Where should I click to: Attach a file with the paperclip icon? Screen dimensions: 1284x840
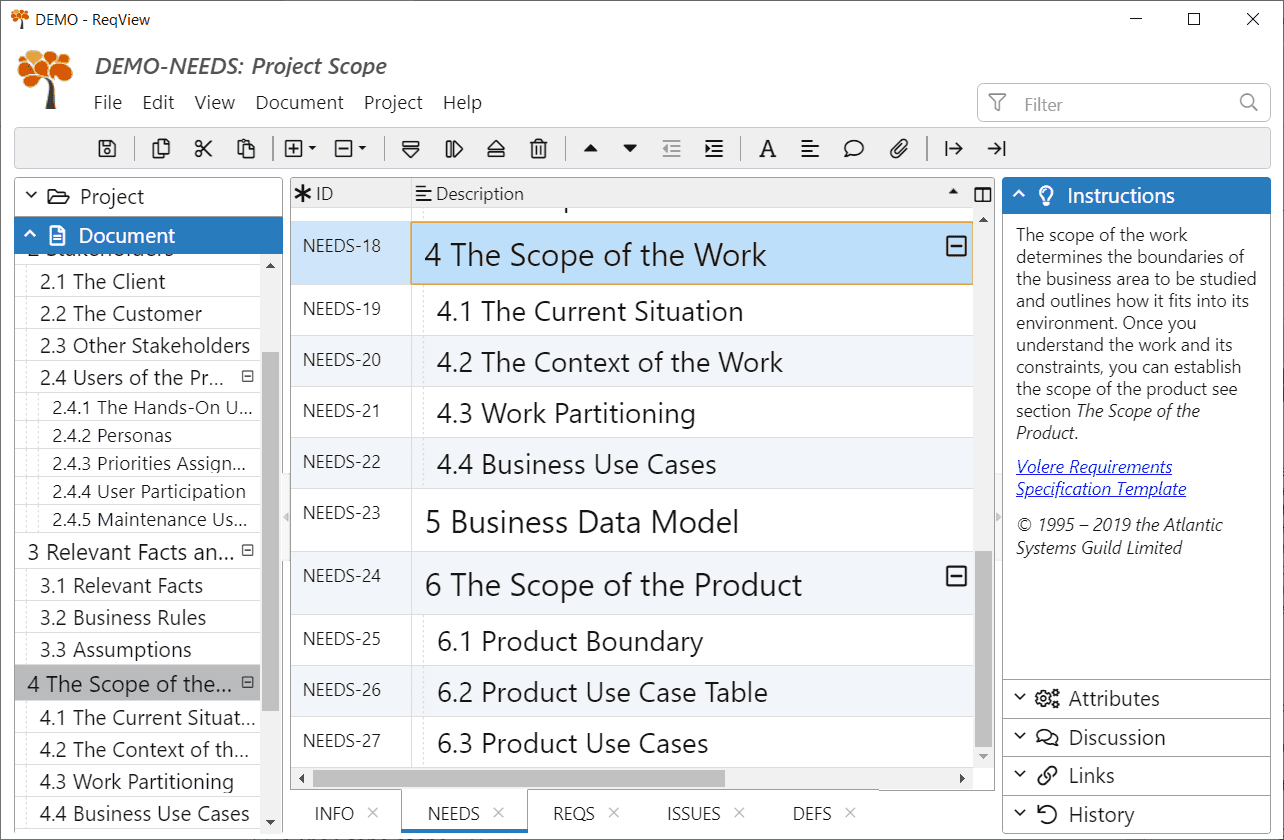tap(898, 148)
